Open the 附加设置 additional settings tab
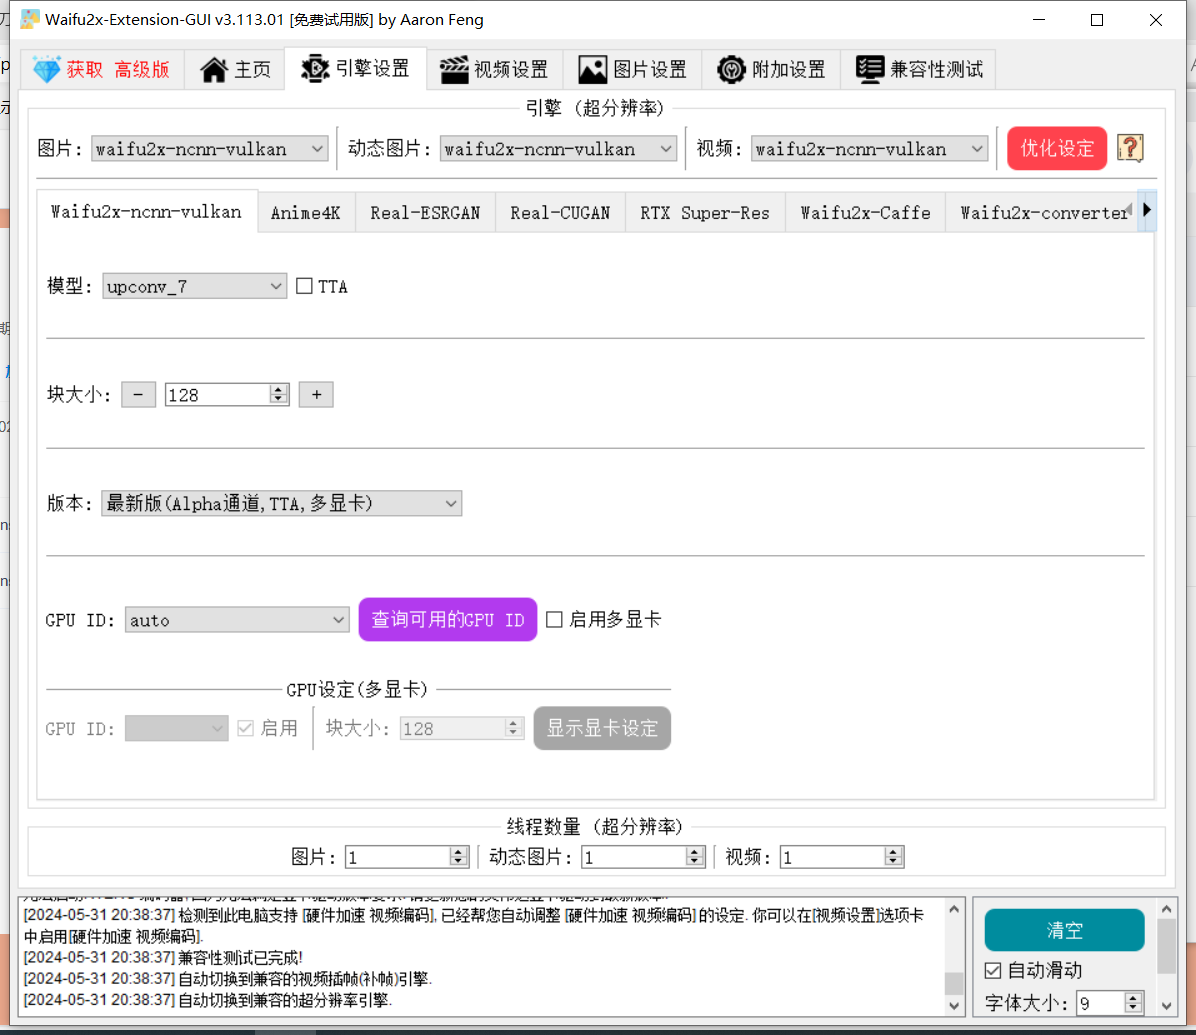The image size is (1196, 1035). tap(772, 70)
